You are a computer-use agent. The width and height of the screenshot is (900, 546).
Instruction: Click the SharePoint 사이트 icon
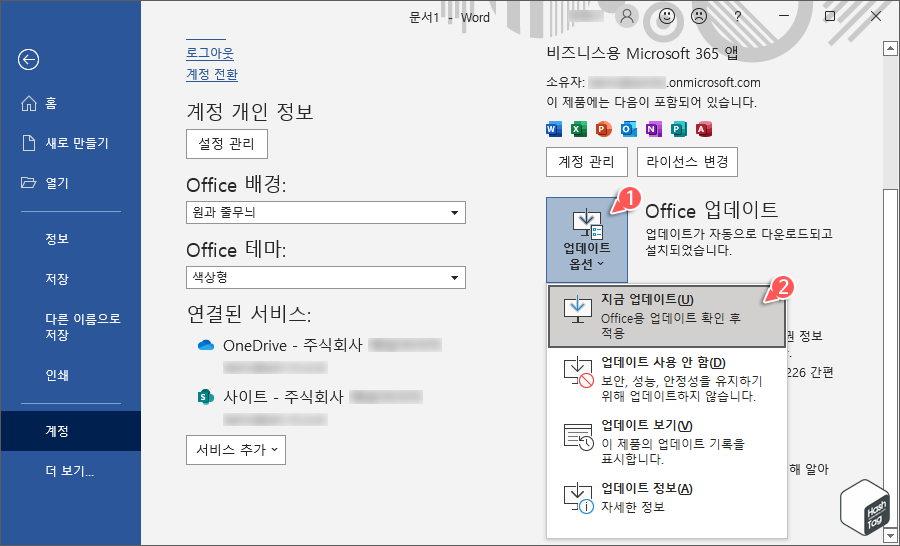(205, 397)
